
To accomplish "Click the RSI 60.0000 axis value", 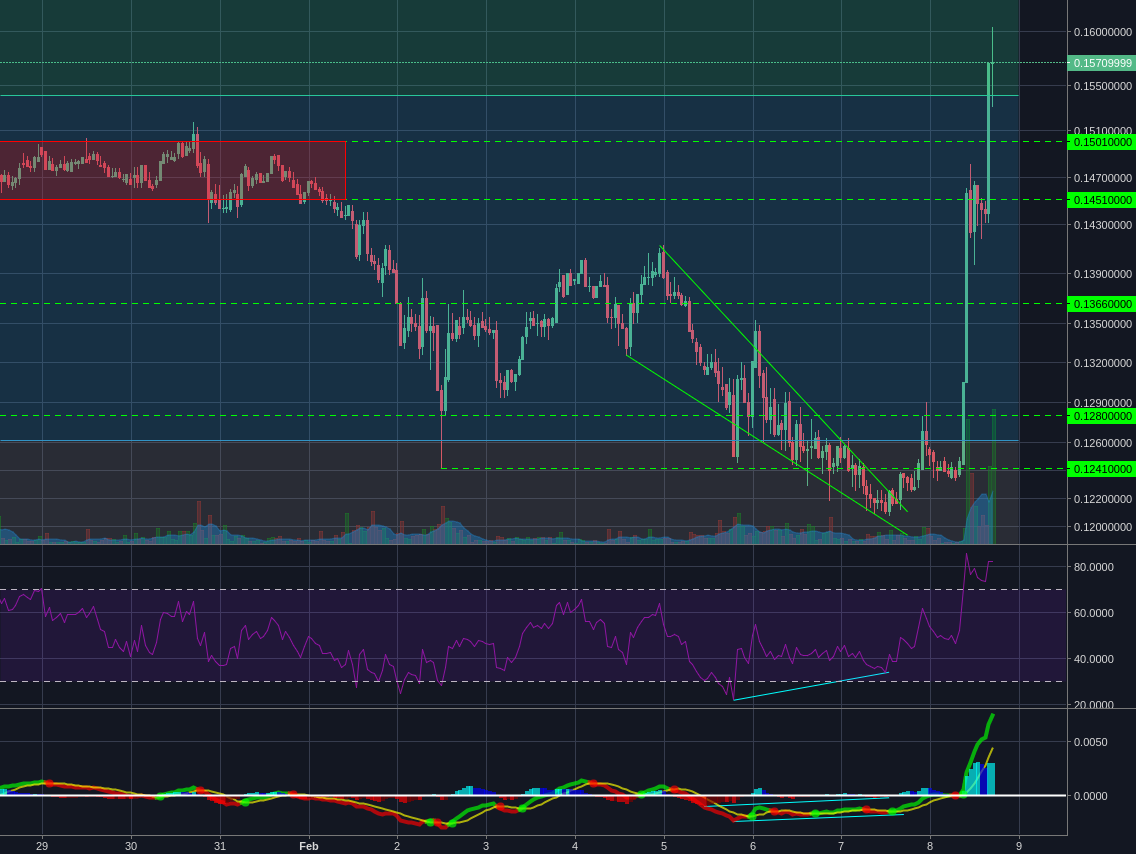I will click(x=1093, y=613).
